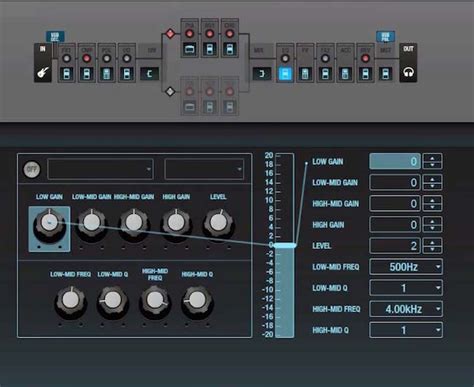Image resolution: width=474 pixels, height=387 pixels.
Task: Click the OUT headphones output block
Action: (x=408, y=63)
